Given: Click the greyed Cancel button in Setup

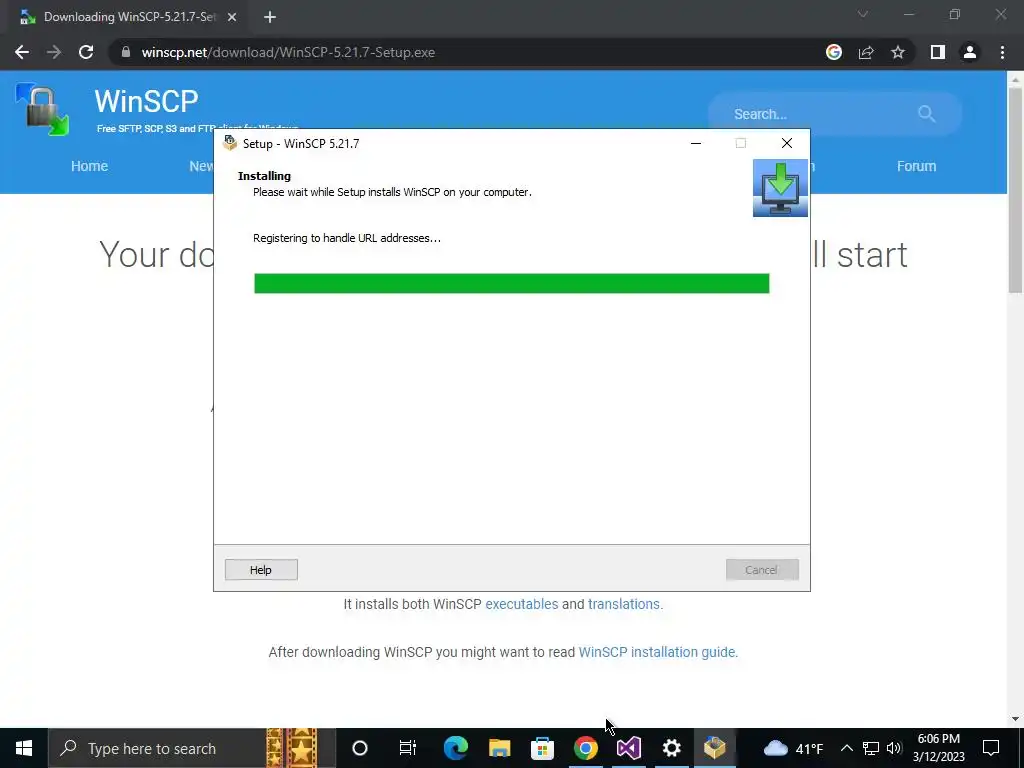Looking at the screenshot, I should pyautogui.click(x=761, y=569).
